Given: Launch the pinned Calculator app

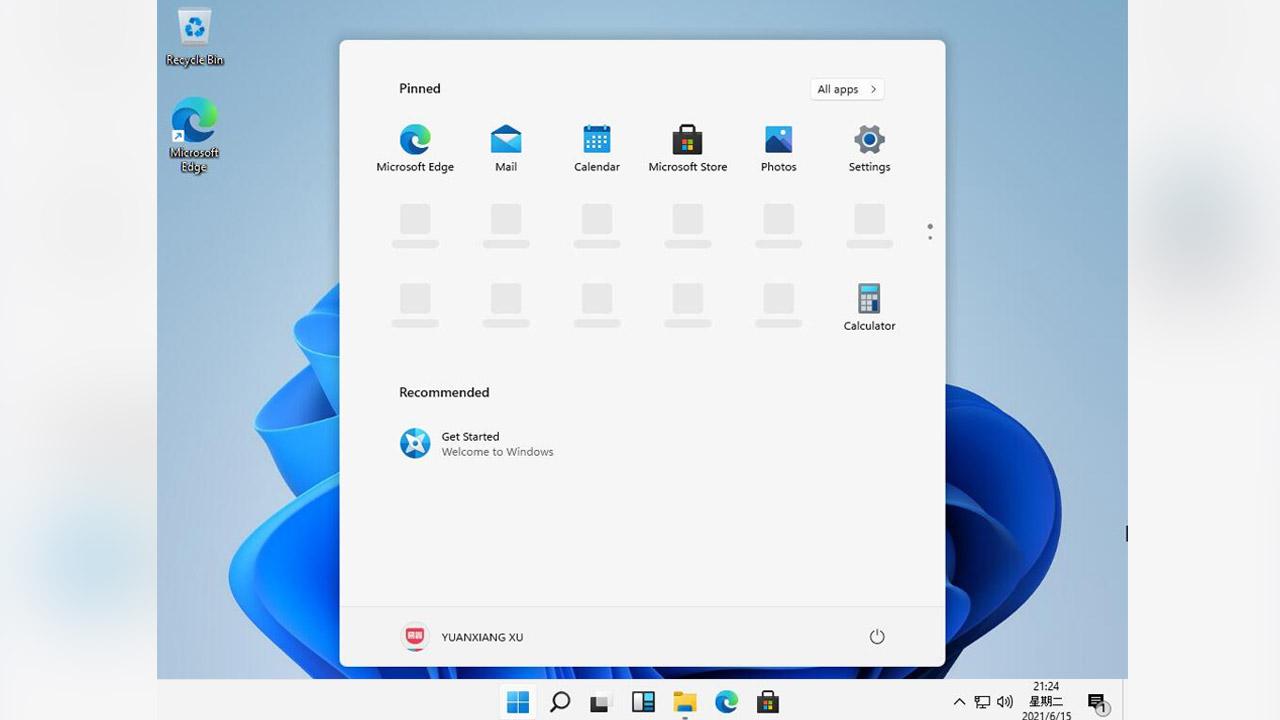Looking at the screenshot, I should point(869,307).
